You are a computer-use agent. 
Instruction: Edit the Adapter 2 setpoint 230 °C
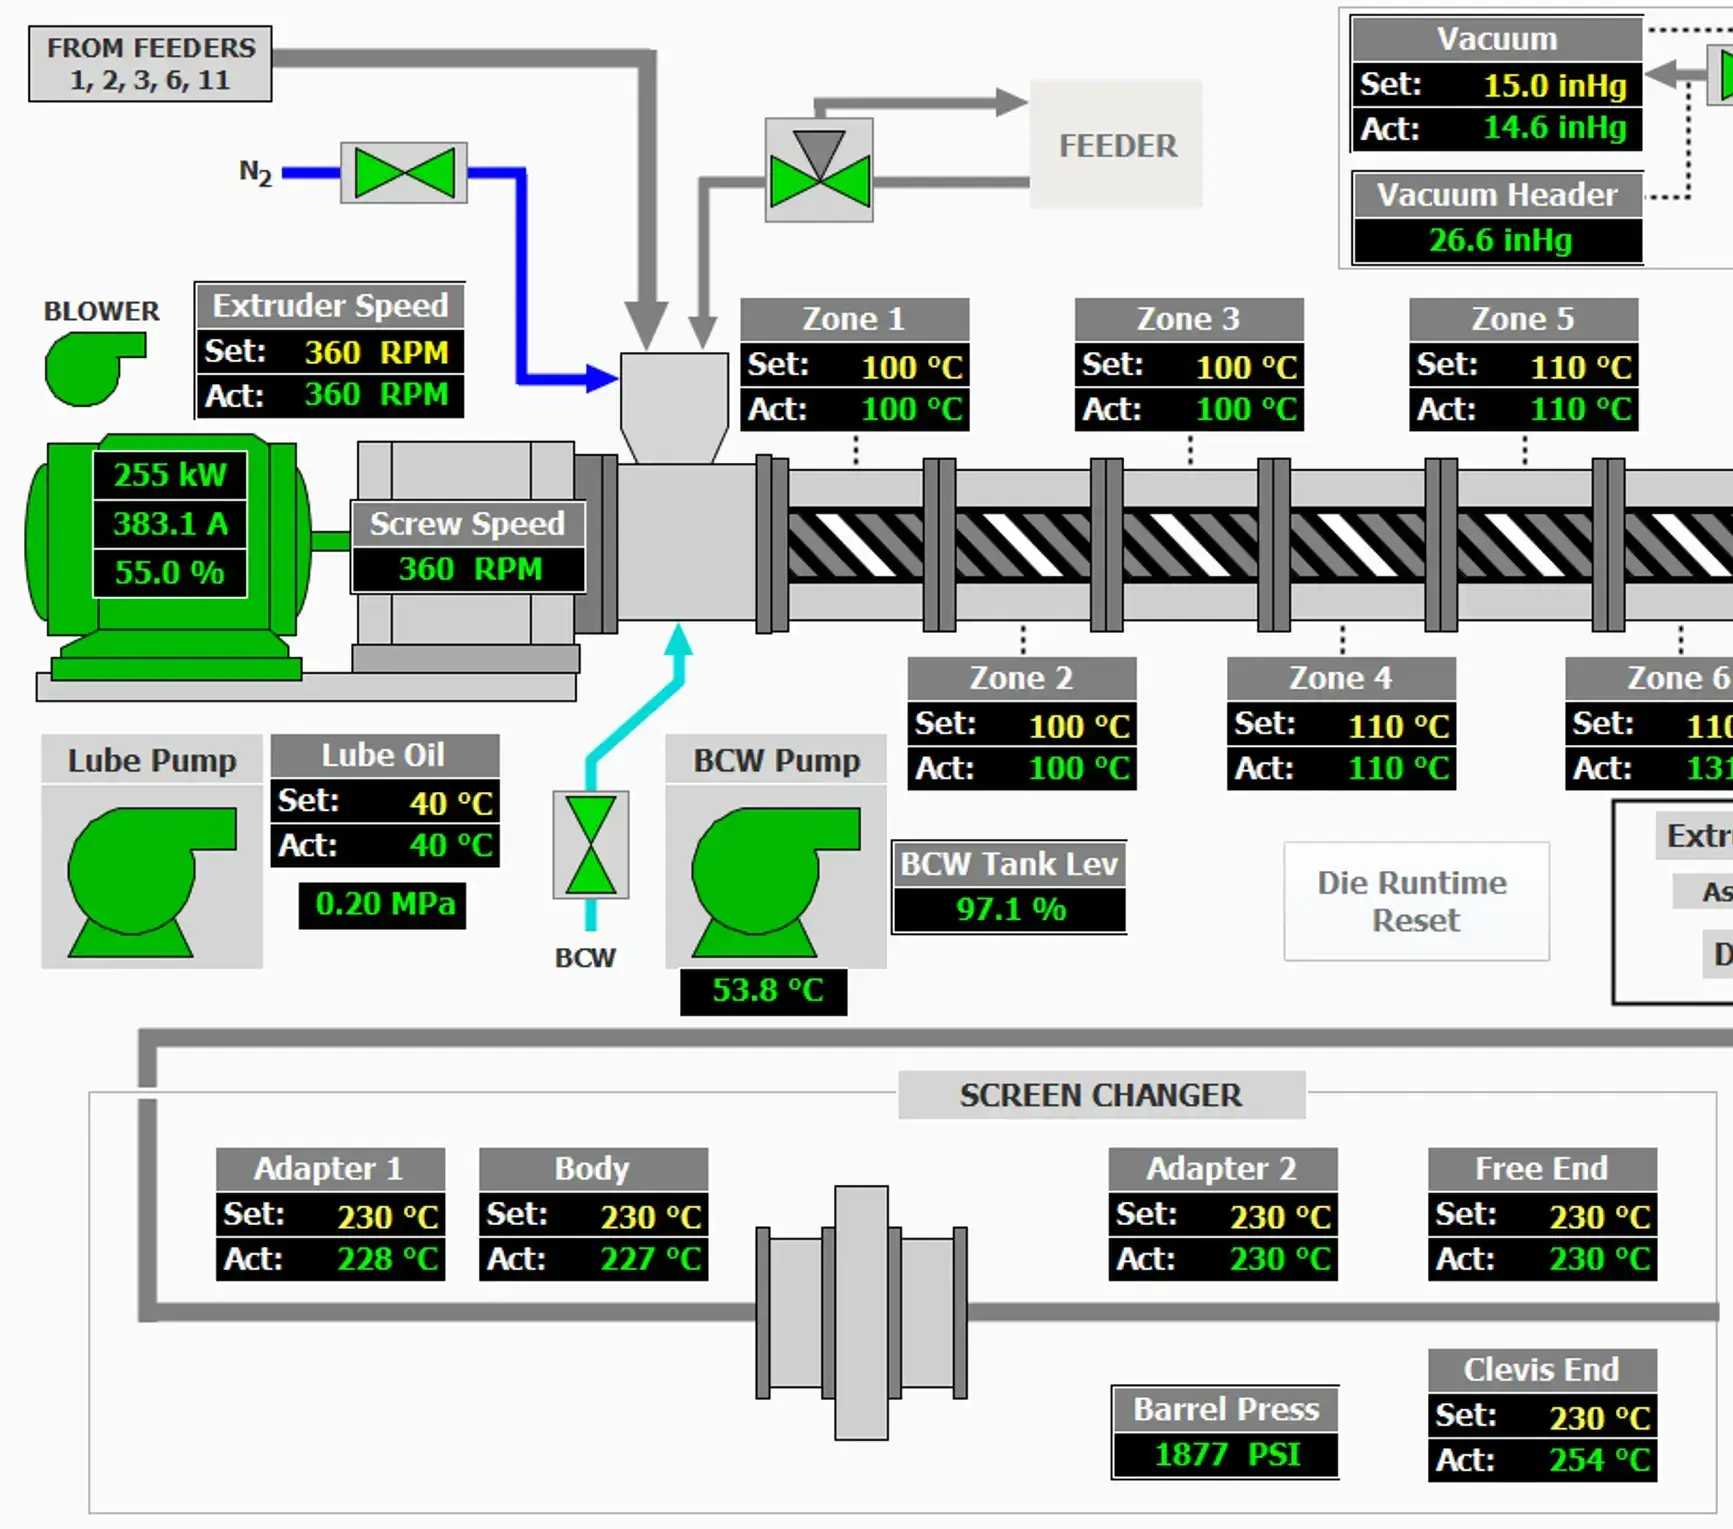click(1223, 1215)
